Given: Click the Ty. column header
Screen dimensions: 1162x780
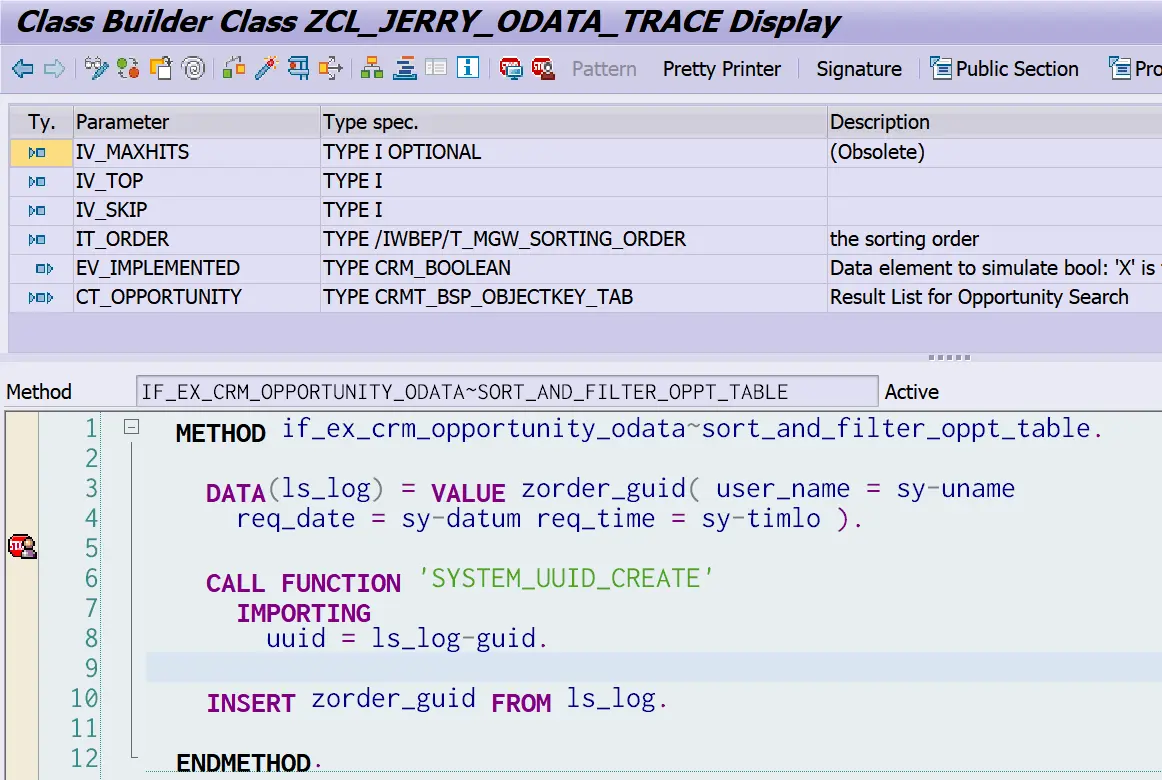Looking at the screenshot, I should click(x=42, y=121).
